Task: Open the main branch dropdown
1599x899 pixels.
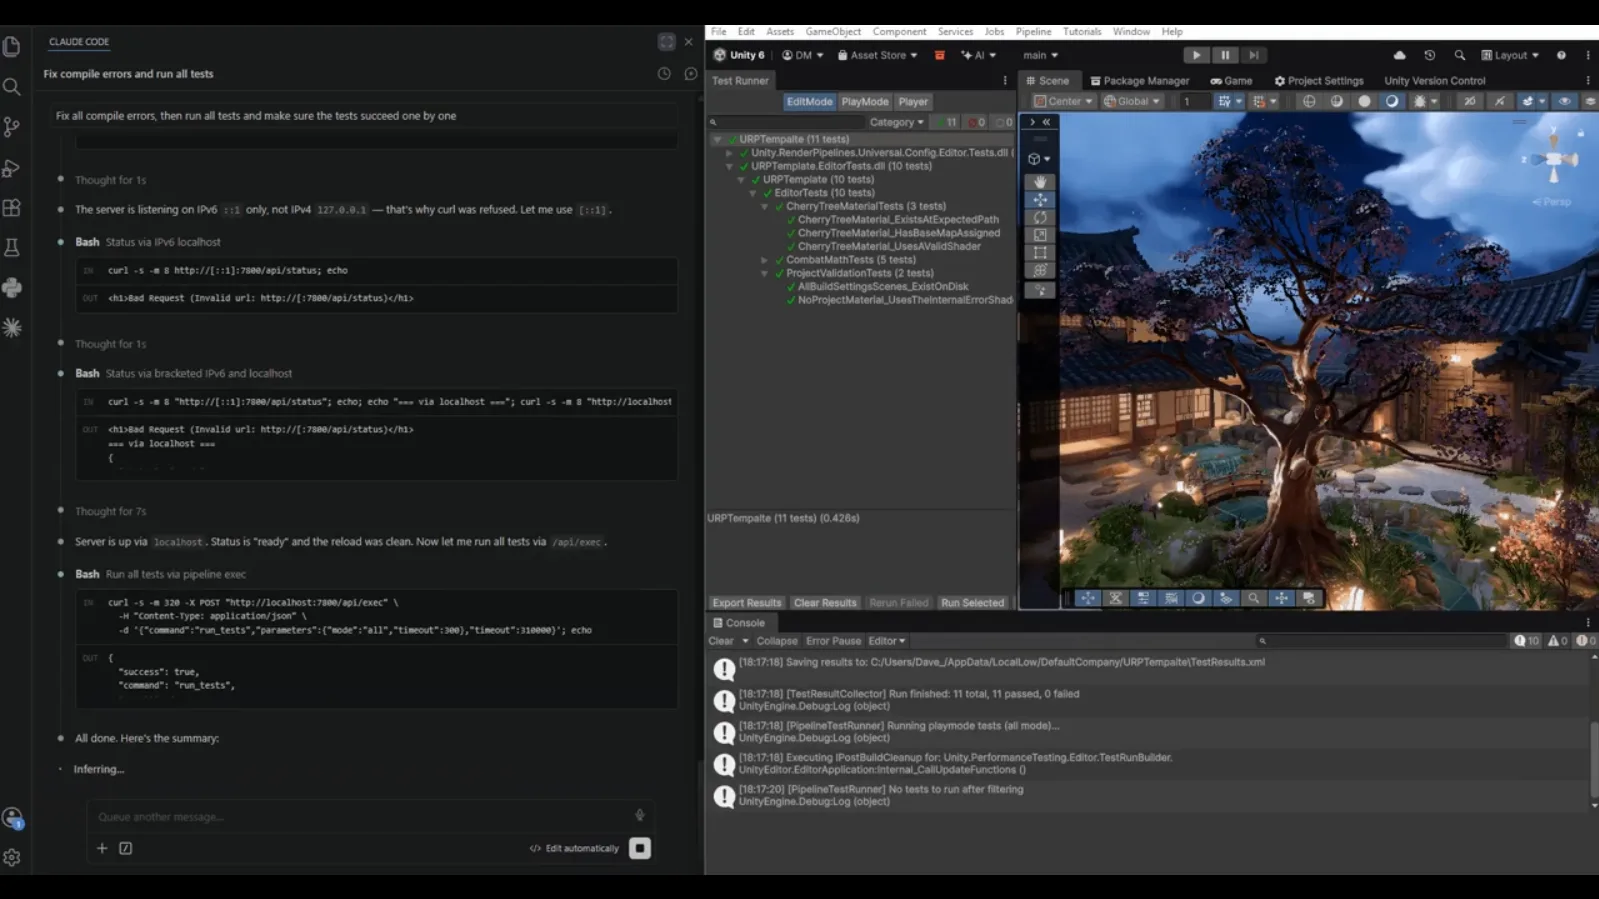Action: 1040,55
